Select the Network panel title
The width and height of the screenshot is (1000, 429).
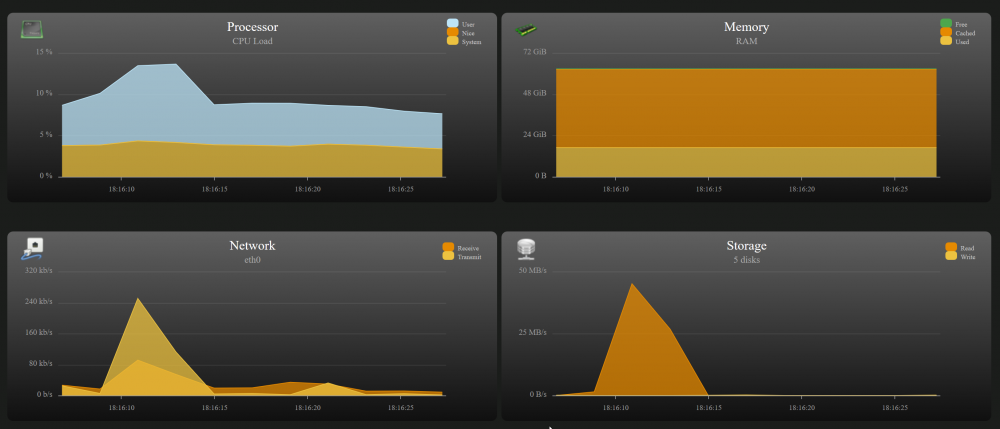pyautogui.click(x=253, y=245)
